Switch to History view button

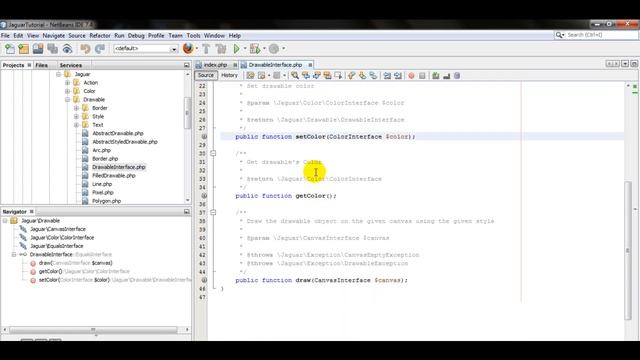pyautogui.click(x=229, y=76)
